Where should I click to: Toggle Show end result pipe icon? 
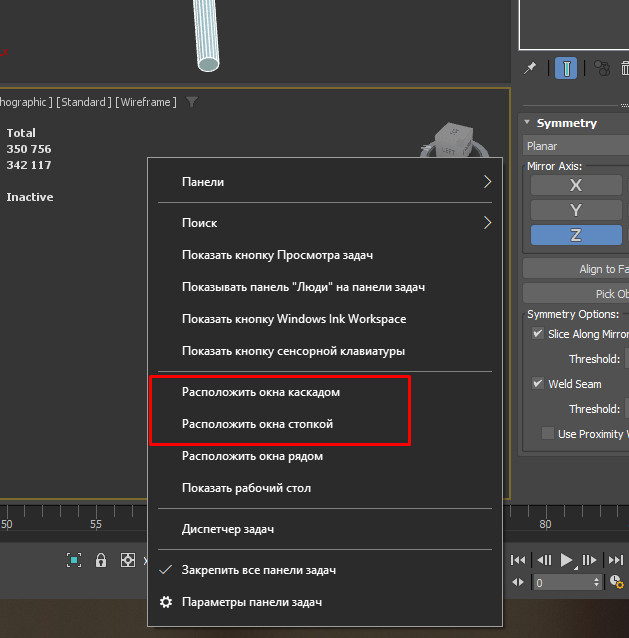tap(566, 68)
